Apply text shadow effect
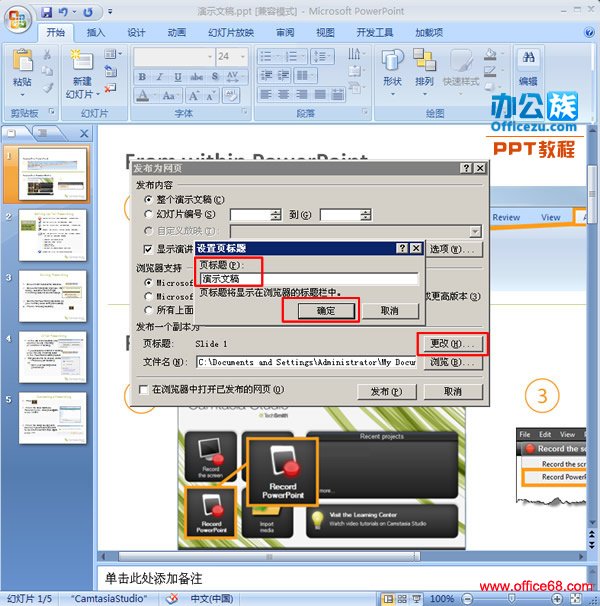This screenshot has width=600, height=606. [215, 77]
